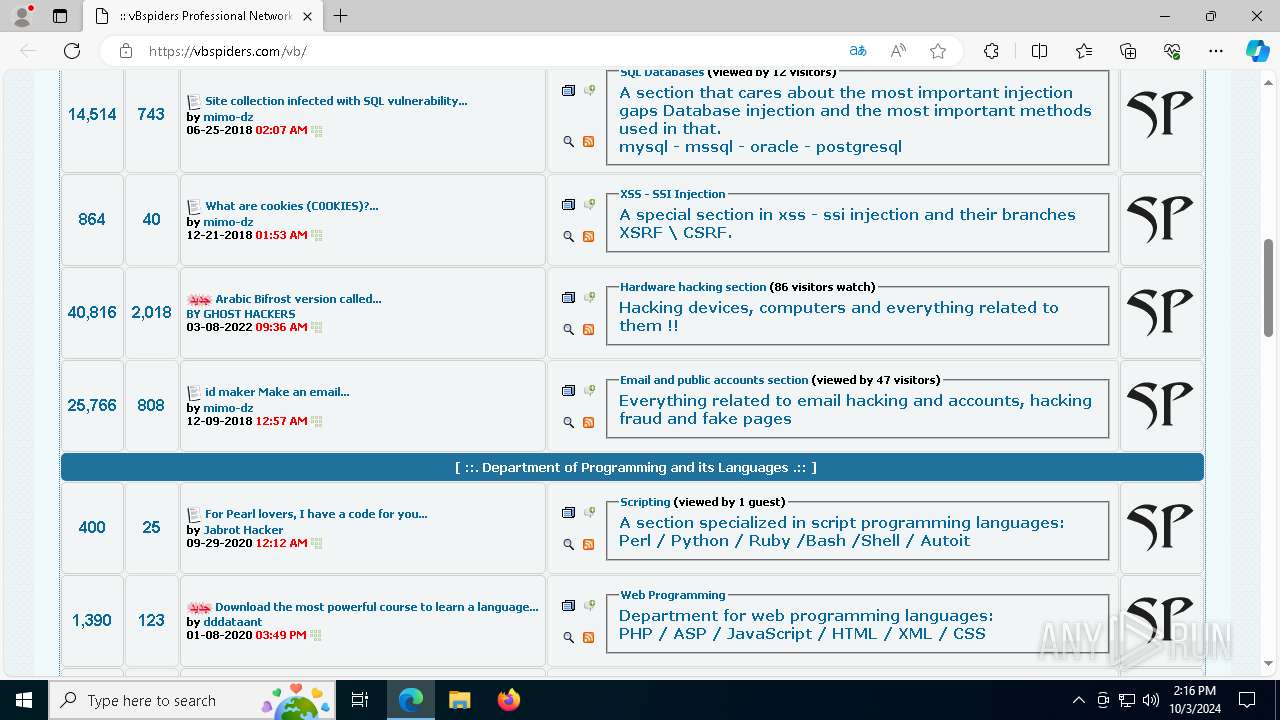Open thread "What are cookies (COOKIES)?..."
The image size is (1280, 720).
click(x=292, y=206)
